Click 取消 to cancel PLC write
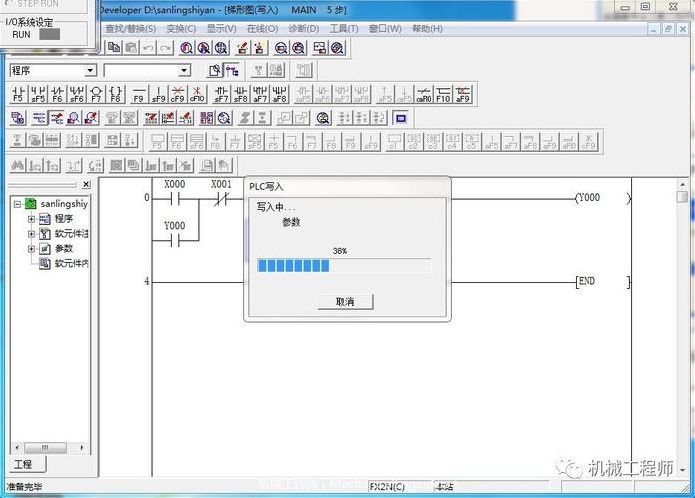This screenshot has height=498, width=695. pyautogui.click(x=345, y=302)
